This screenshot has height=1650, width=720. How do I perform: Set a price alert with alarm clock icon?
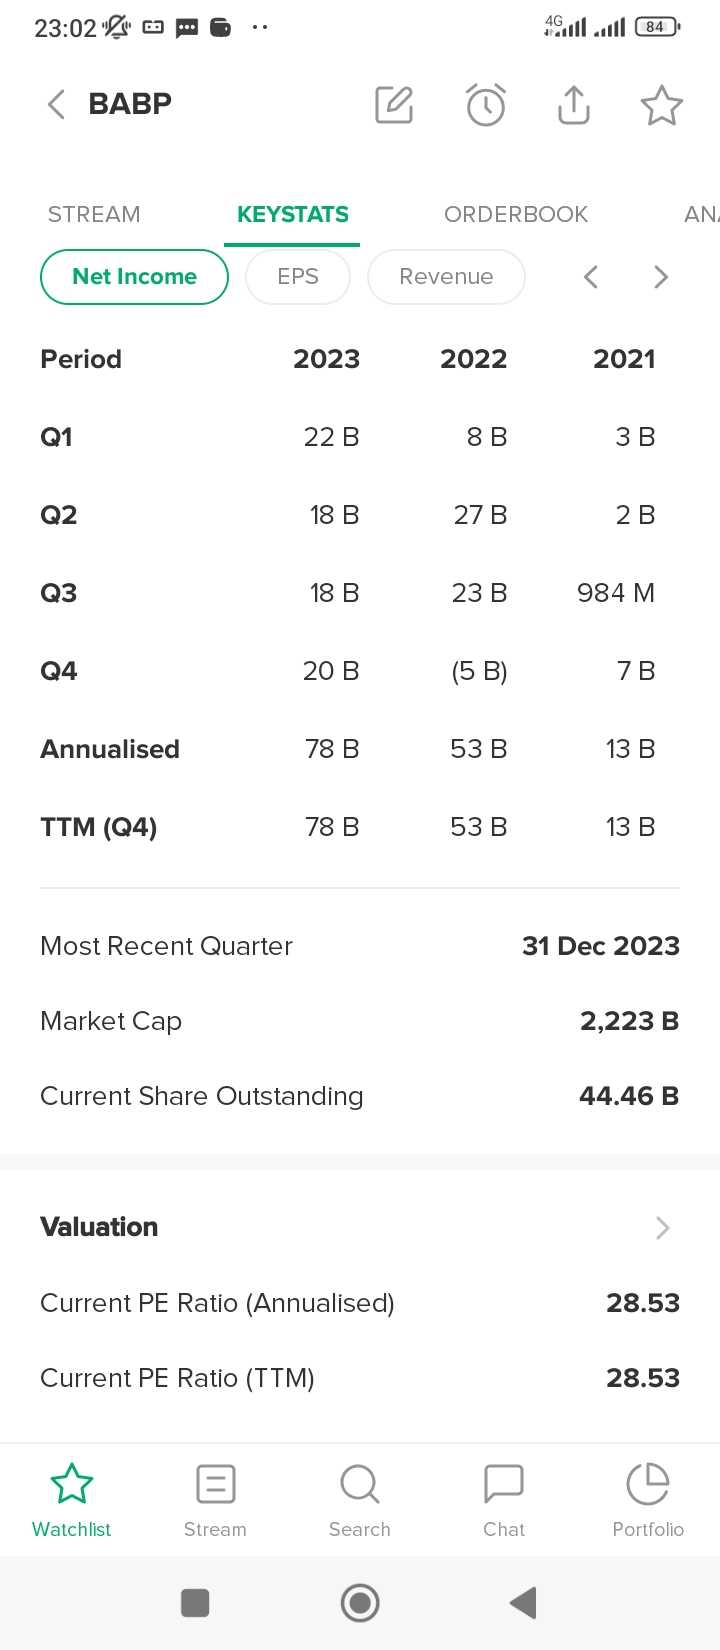486,105
